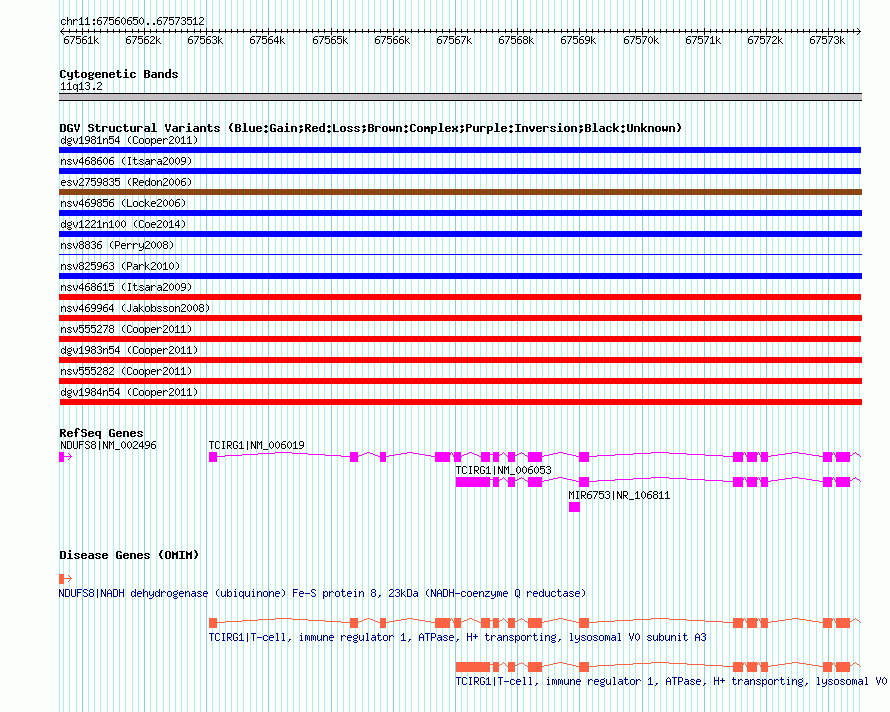Select the blue dgv1981n54 gain bar
This screenshot has height=712, width=890.
tap(460, 150)
